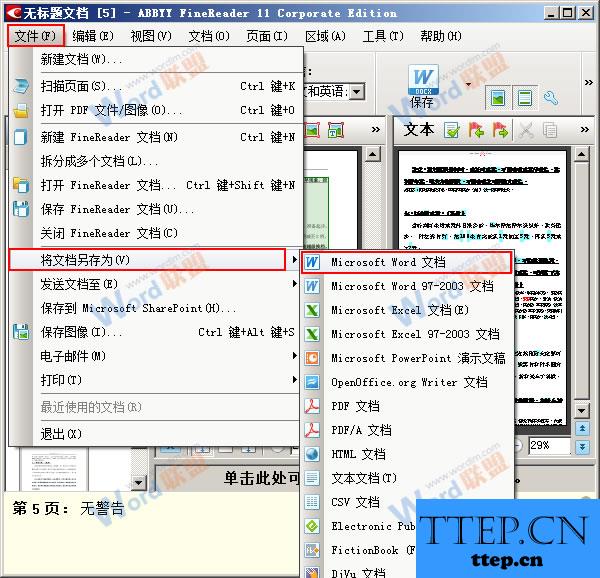600x578 pixels.
Task: Expand image pane toolbar overflow chevron
Action: pyautogui.click(x=375, y=130)
